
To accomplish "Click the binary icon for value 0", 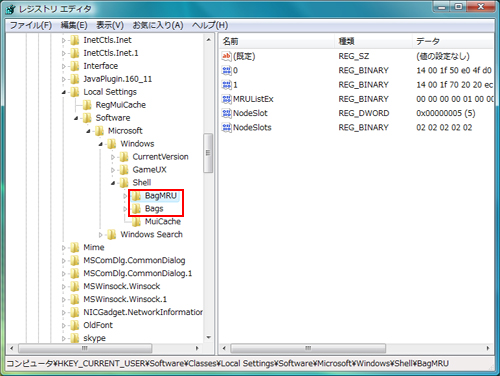I will pos(227,70).
